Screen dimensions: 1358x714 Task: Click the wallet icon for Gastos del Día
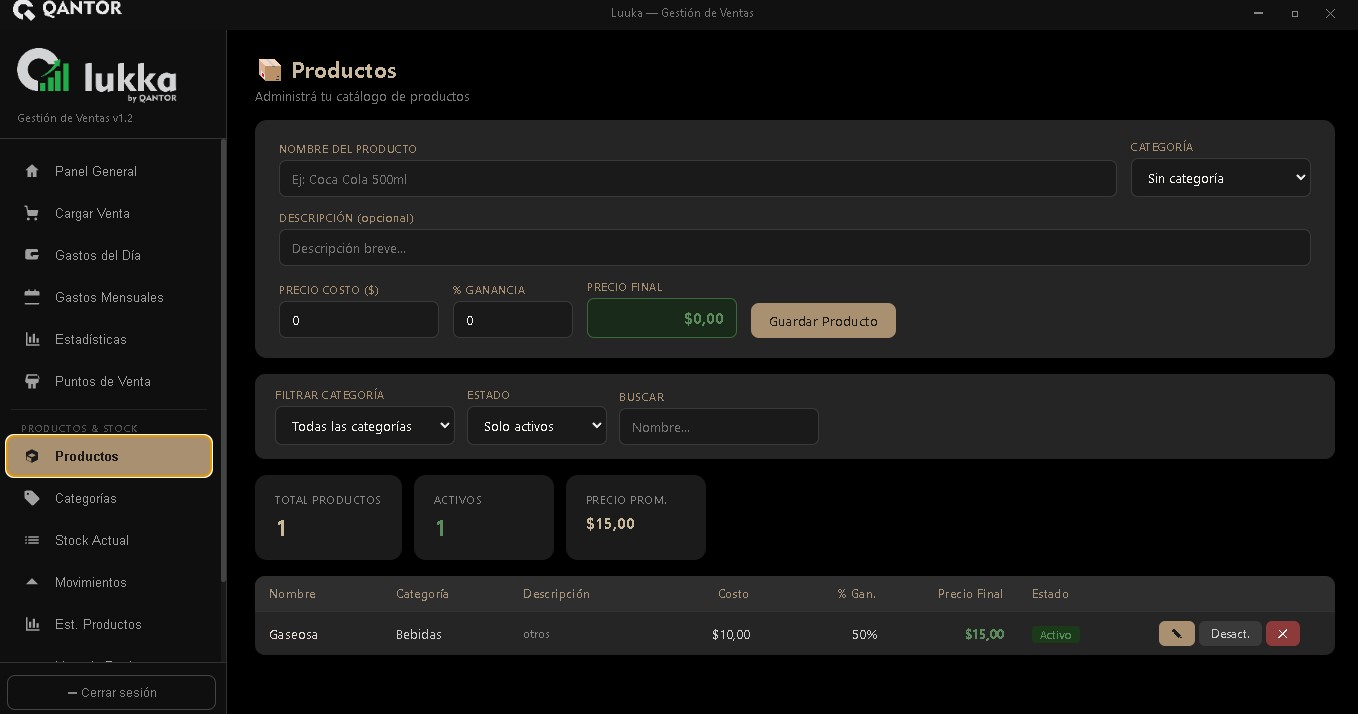tap(32, 255)
